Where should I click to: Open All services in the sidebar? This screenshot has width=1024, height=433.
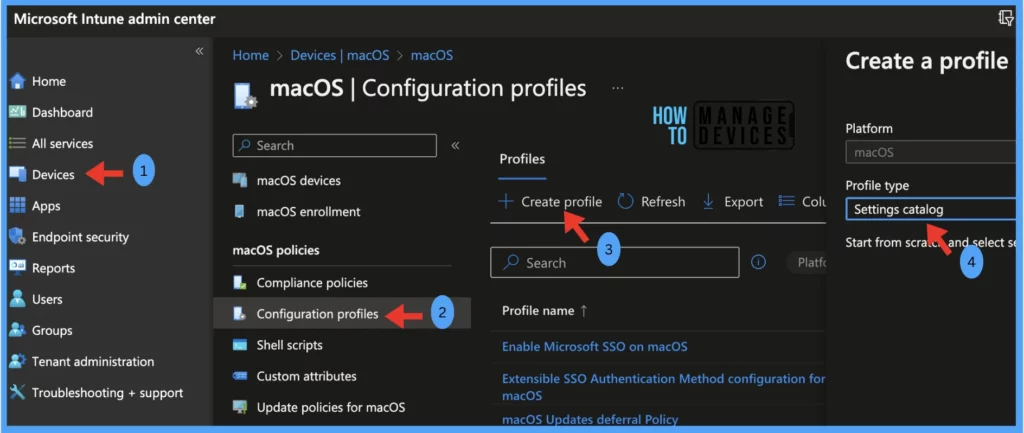point(62,144)
